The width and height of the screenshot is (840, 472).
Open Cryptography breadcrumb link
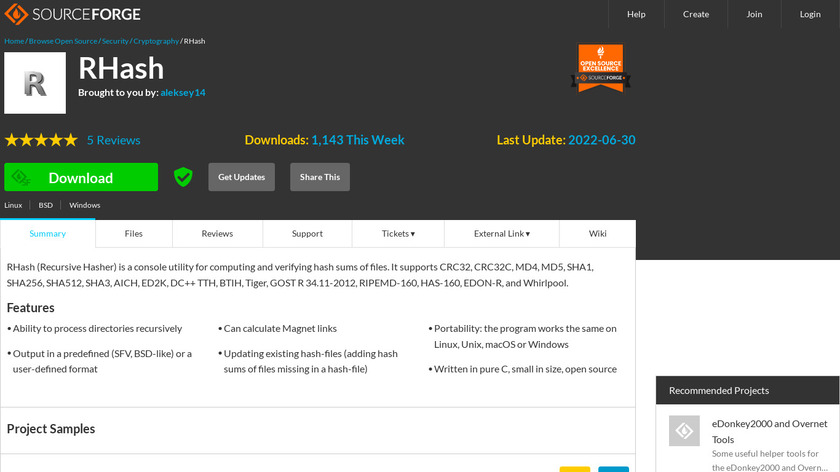click(156, 41)
